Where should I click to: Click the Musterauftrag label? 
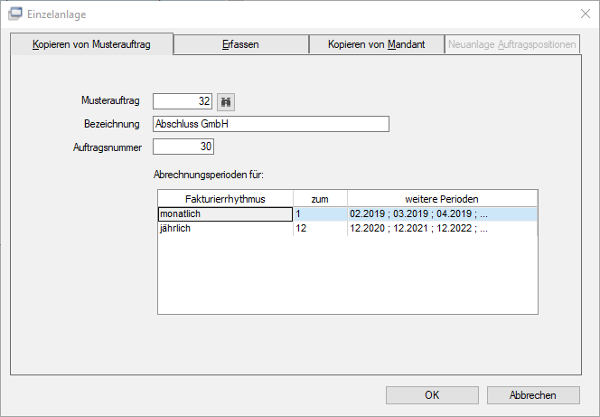110,101
